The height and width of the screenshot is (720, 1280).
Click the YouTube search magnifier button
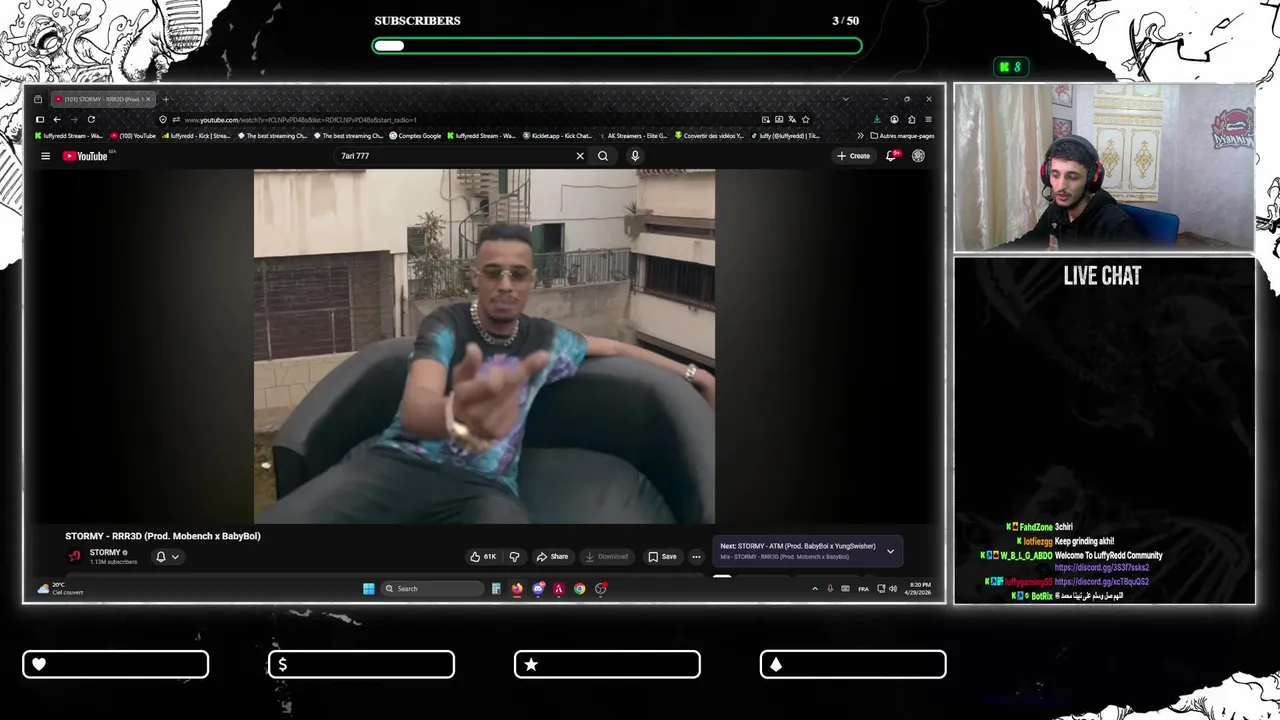click(x=603, y=156)
